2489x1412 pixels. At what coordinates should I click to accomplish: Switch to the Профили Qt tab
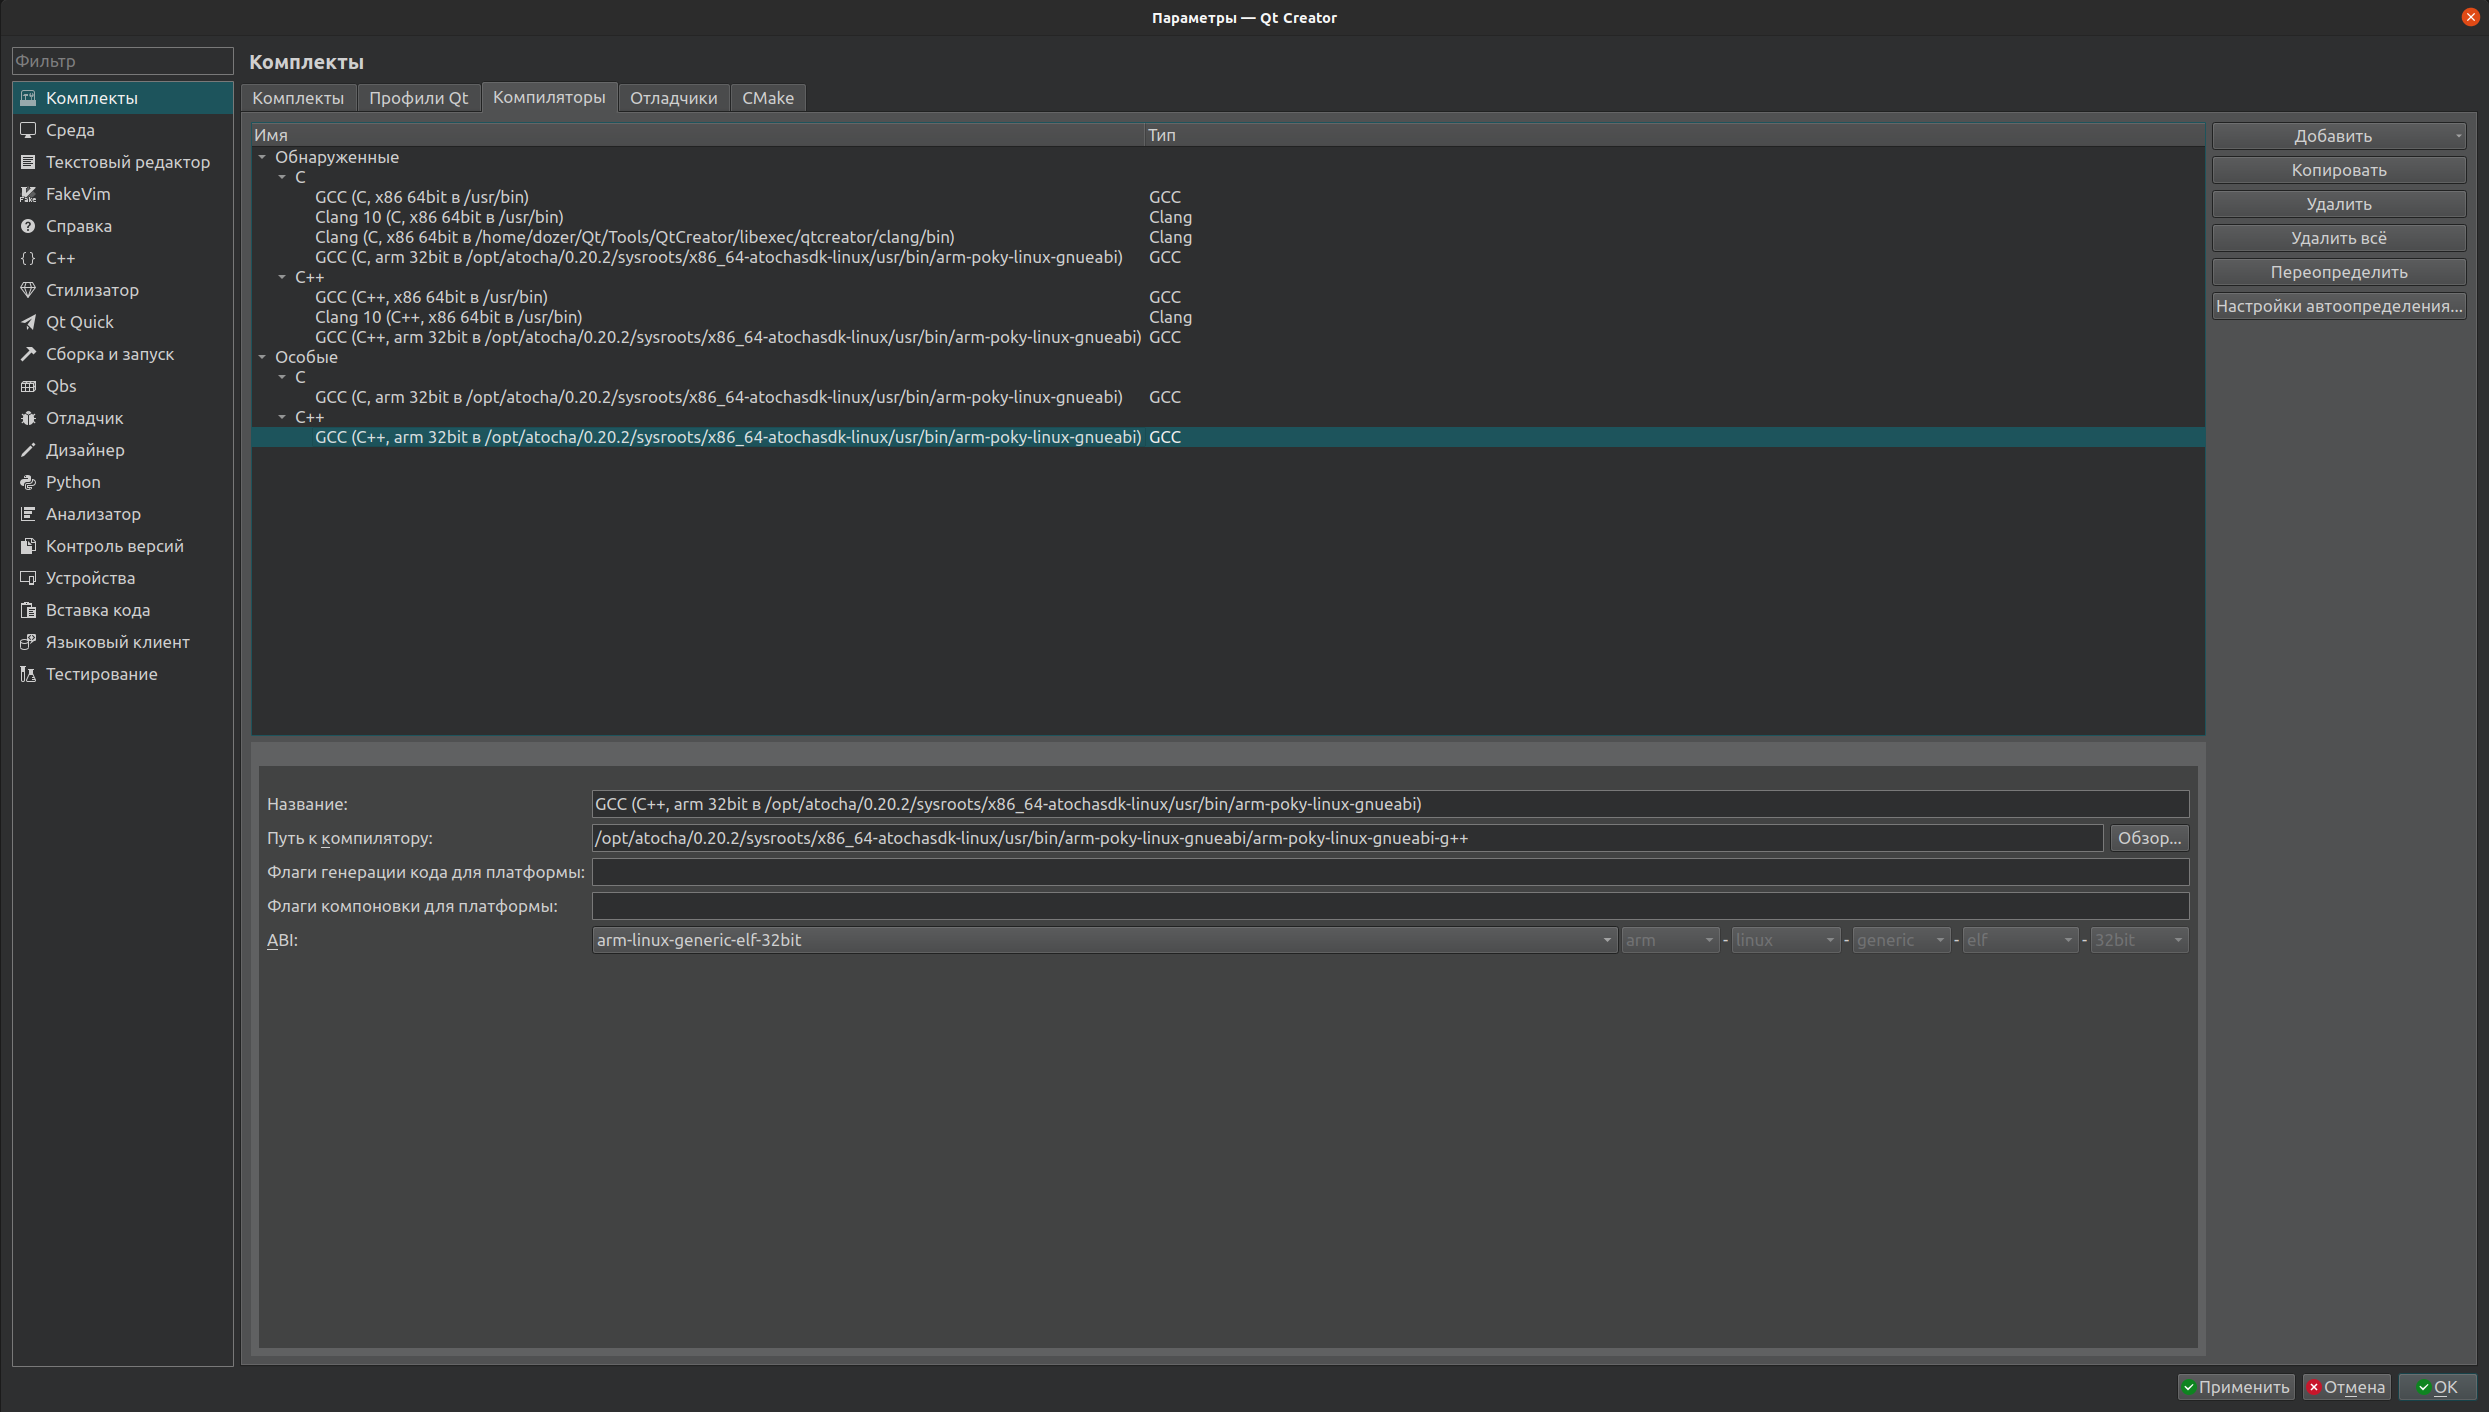click(x=418, y=98)
